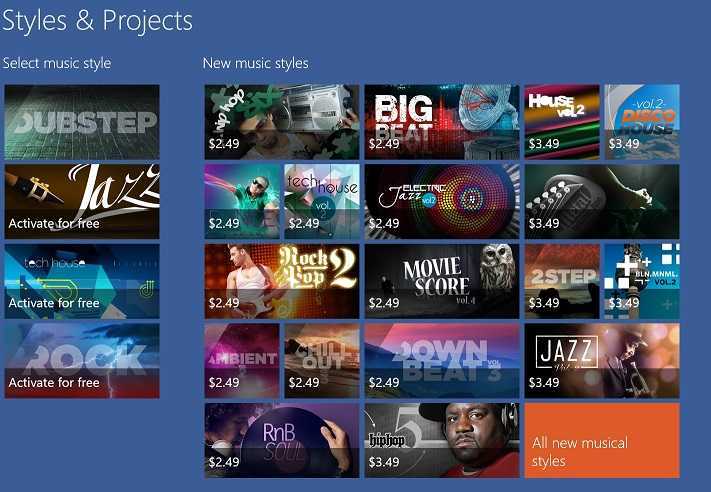Open All new musical styles

click(x=602, y=440)
